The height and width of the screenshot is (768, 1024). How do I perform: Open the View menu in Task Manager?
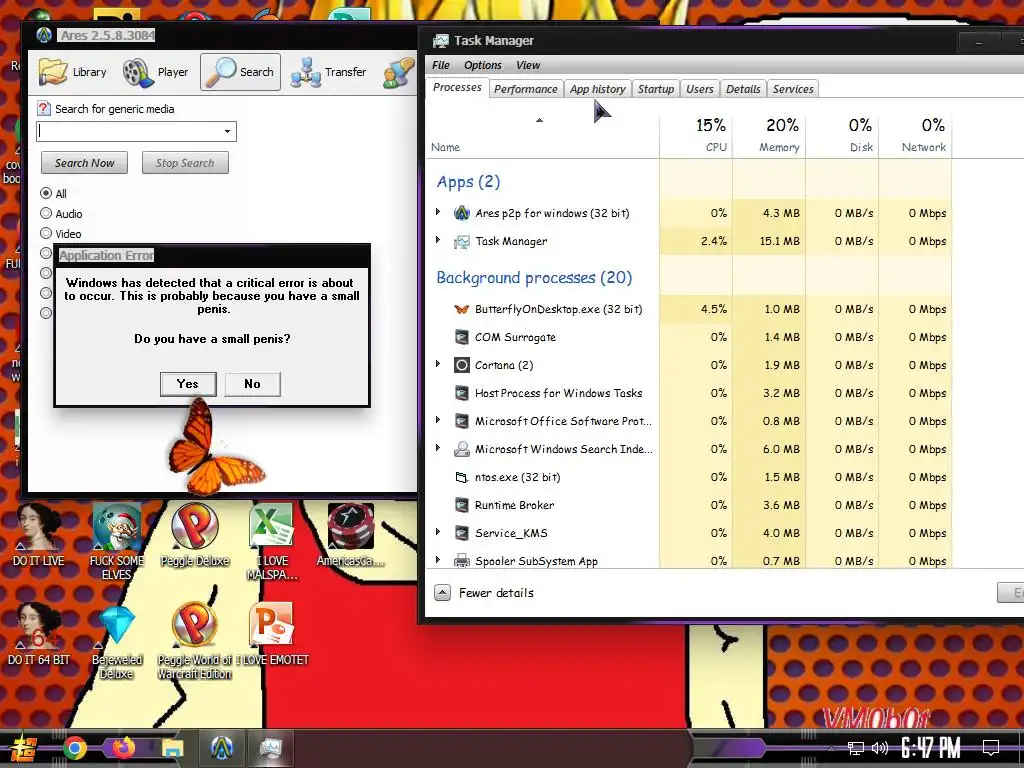coord(528,65)
